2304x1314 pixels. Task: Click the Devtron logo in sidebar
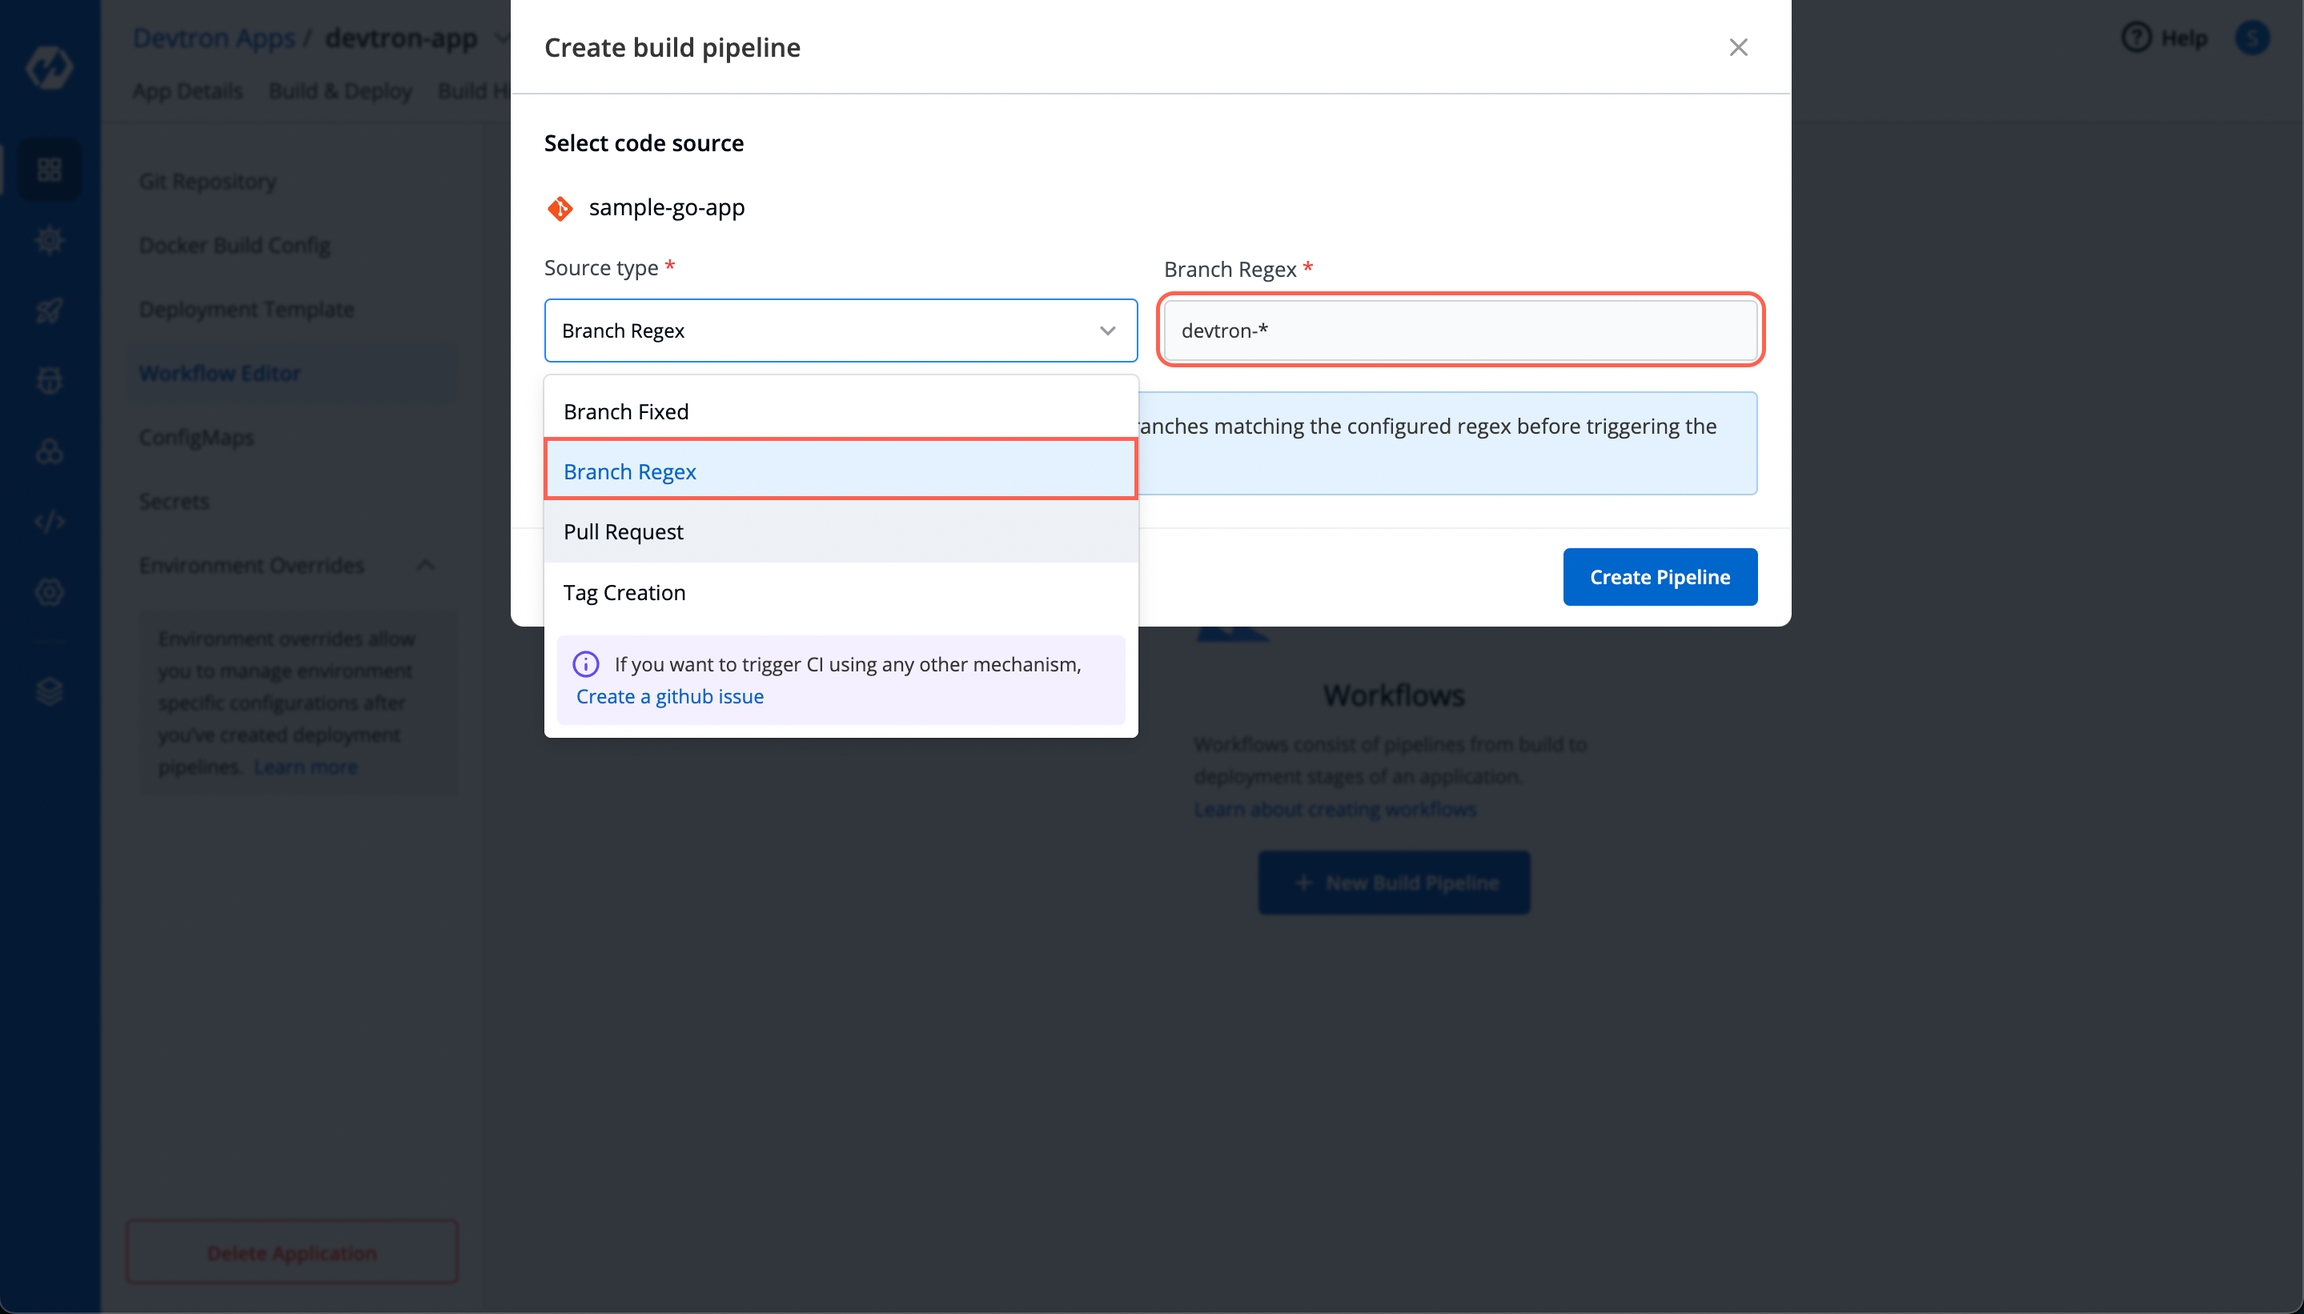tap(49, 67)
